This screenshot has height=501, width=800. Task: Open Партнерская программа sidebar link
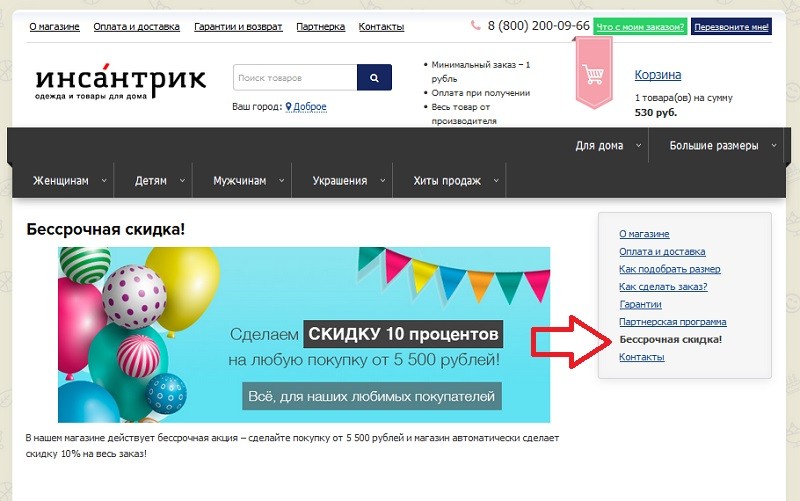[x=672, y=322]
